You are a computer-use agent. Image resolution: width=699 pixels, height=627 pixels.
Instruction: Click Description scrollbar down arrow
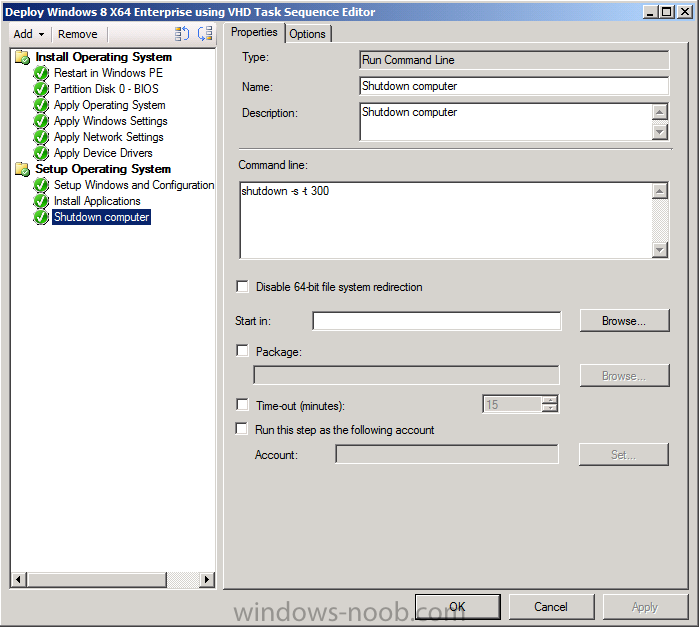(660, 132)
